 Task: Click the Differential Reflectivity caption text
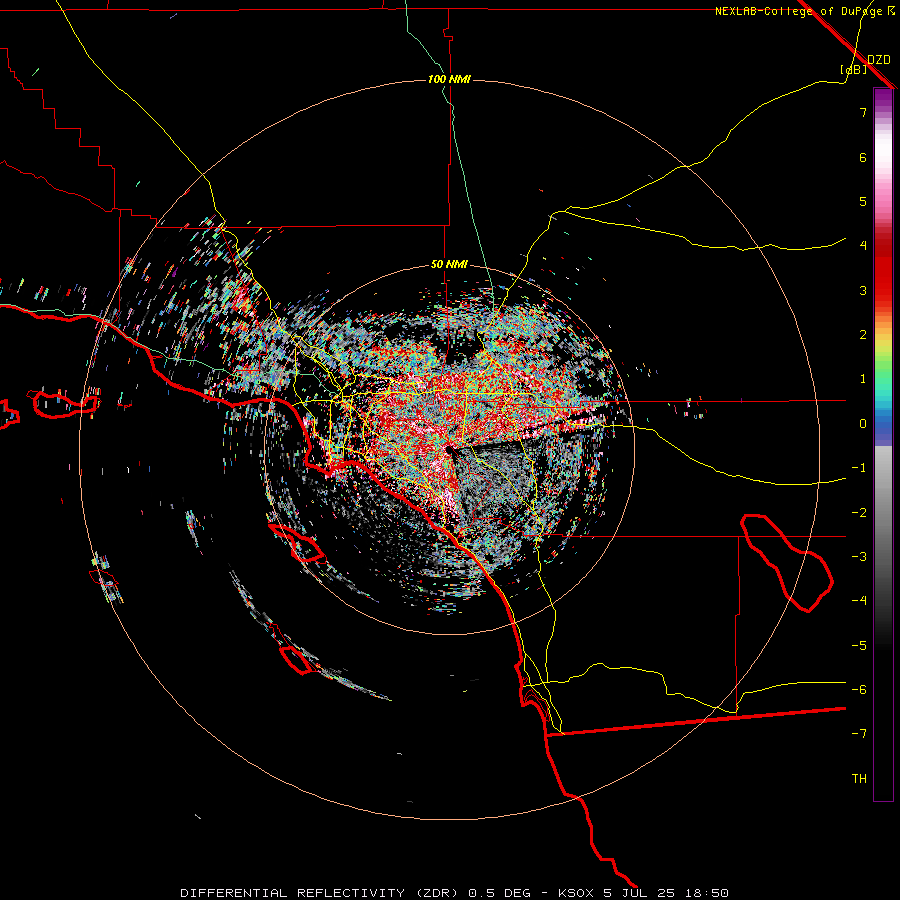319,893
